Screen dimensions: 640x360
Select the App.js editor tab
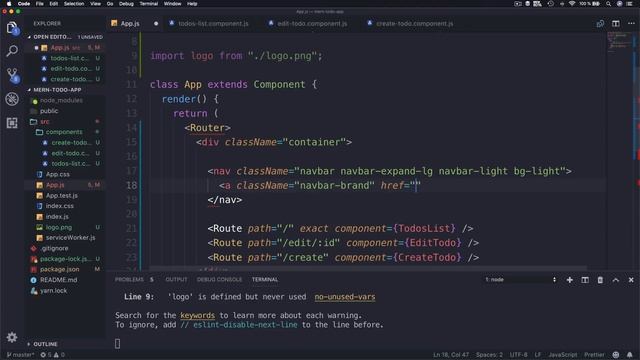click(x=130, y=24)
